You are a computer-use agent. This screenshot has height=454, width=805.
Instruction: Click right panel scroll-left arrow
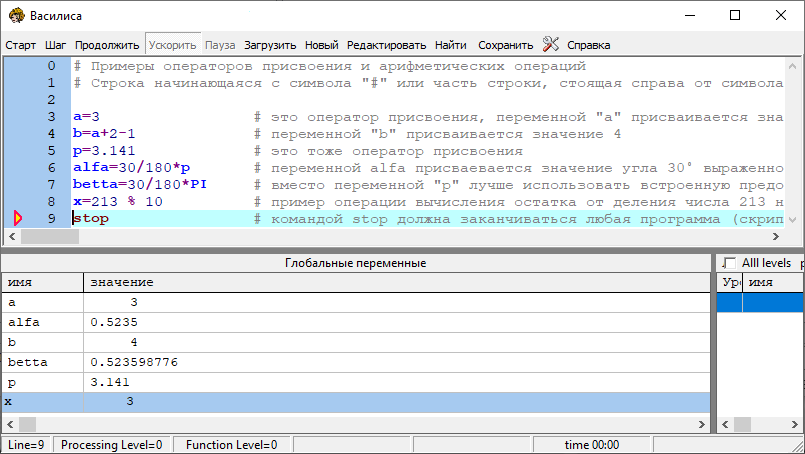point(725,424)
